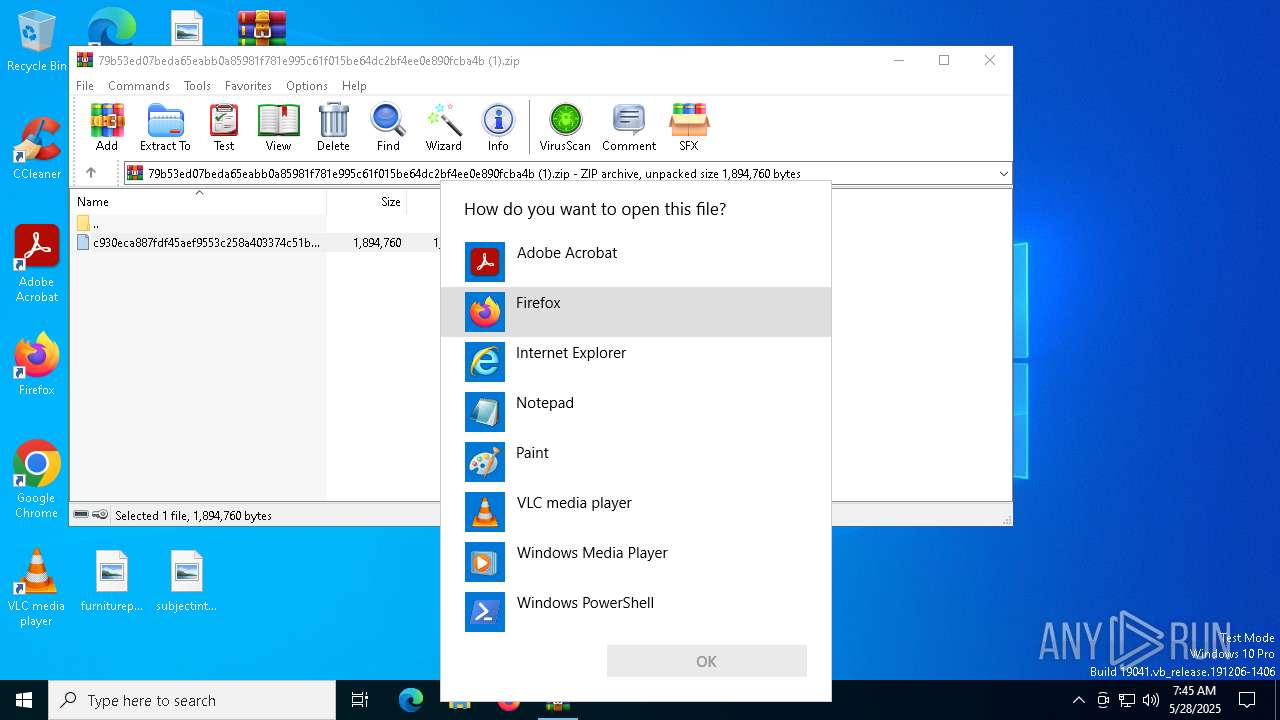This screenshot has width=1280, height=720.
Task: Open the File menu
Action: (x=85, y=86)
